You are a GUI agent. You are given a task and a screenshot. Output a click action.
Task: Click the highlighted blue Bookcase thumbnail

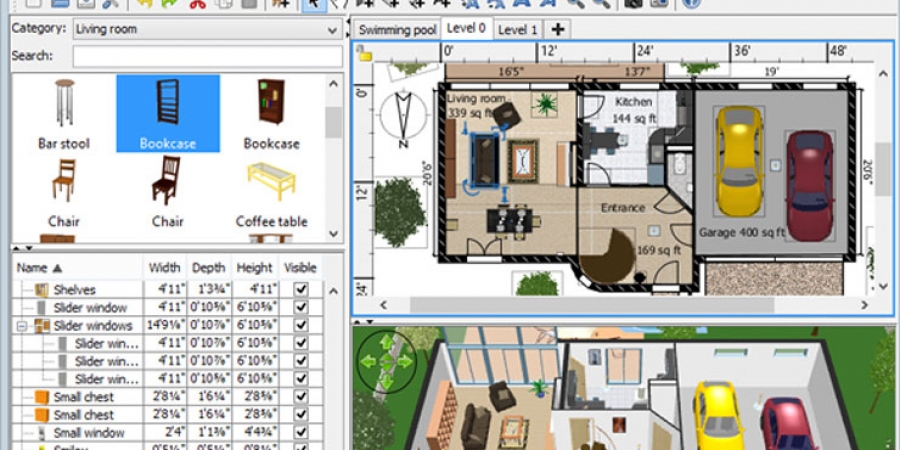[167, 112]
